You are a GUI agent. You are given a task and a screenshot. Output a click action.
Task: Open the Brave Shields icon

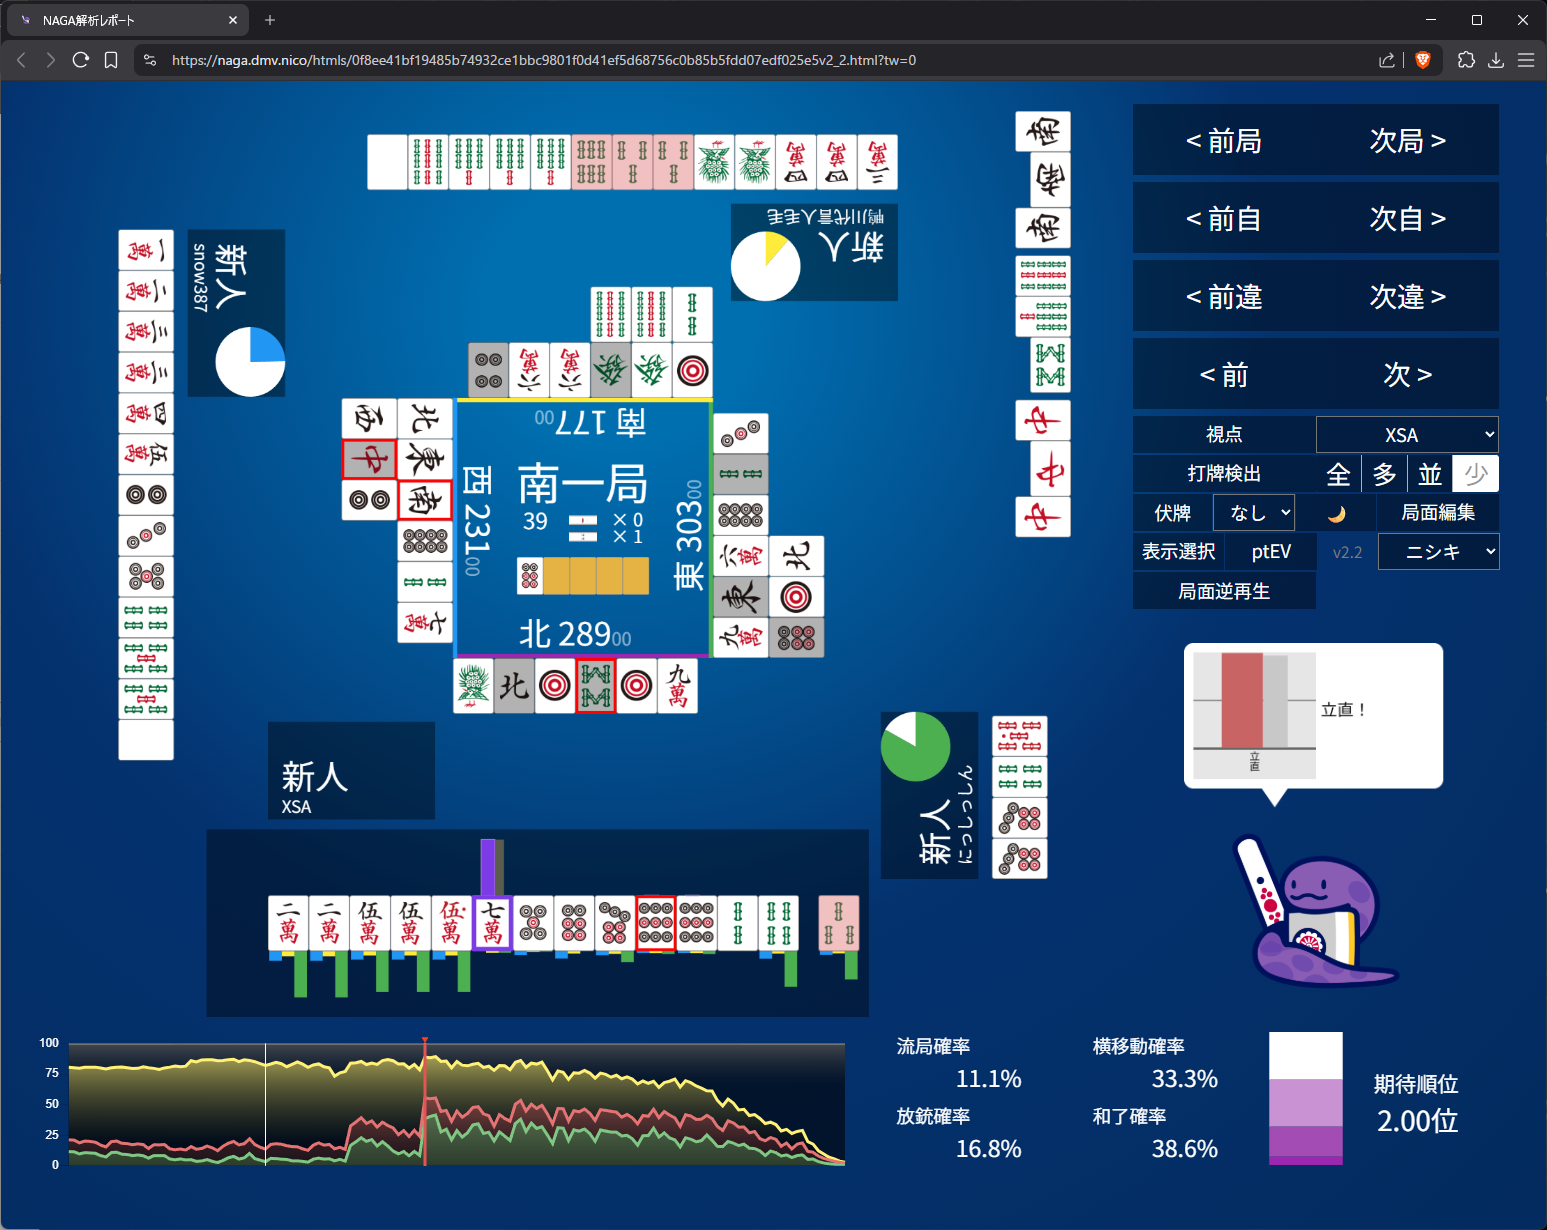pos(1423,60)
